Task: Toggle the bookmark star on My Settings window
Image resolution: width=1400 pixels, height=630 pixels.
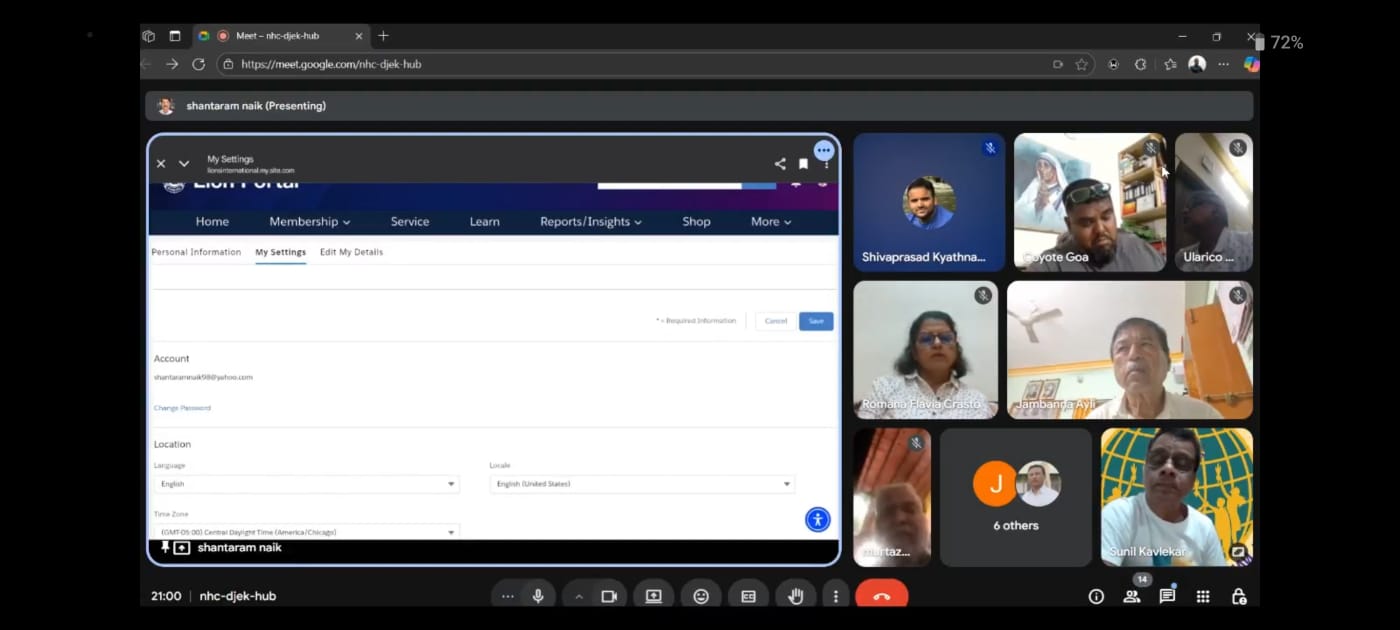Action: pos(802,163)
